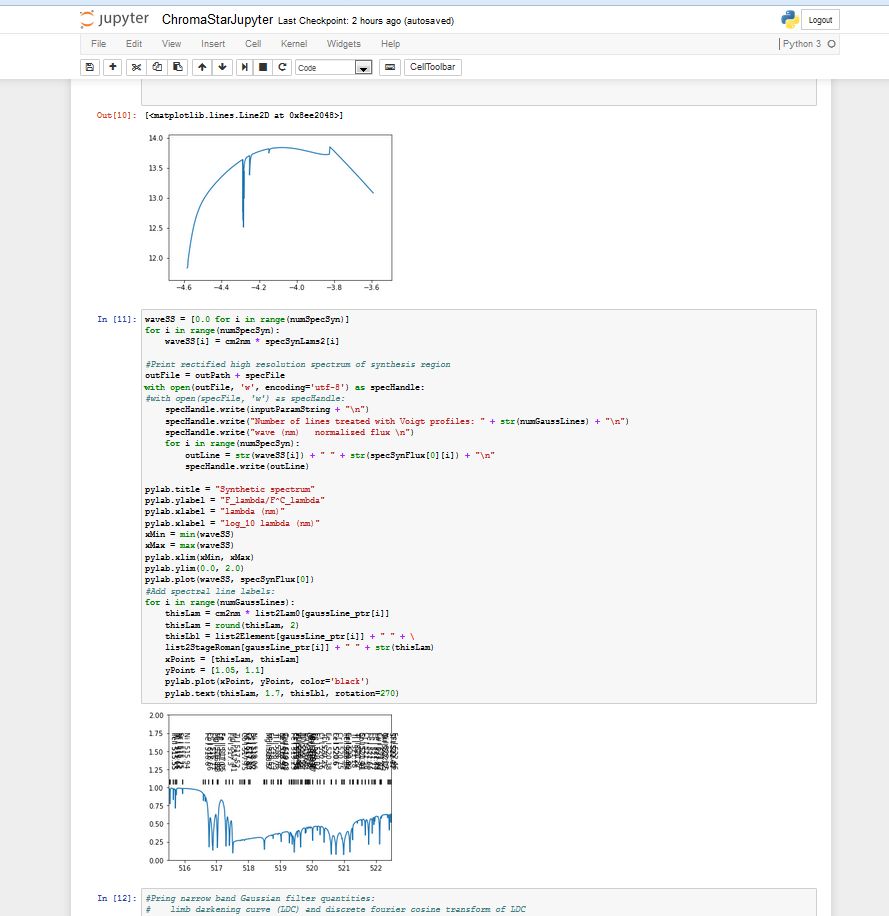Screen dimensions: 889x916
Task: Click the Jupyter logo link
Action: pos(115,20)
